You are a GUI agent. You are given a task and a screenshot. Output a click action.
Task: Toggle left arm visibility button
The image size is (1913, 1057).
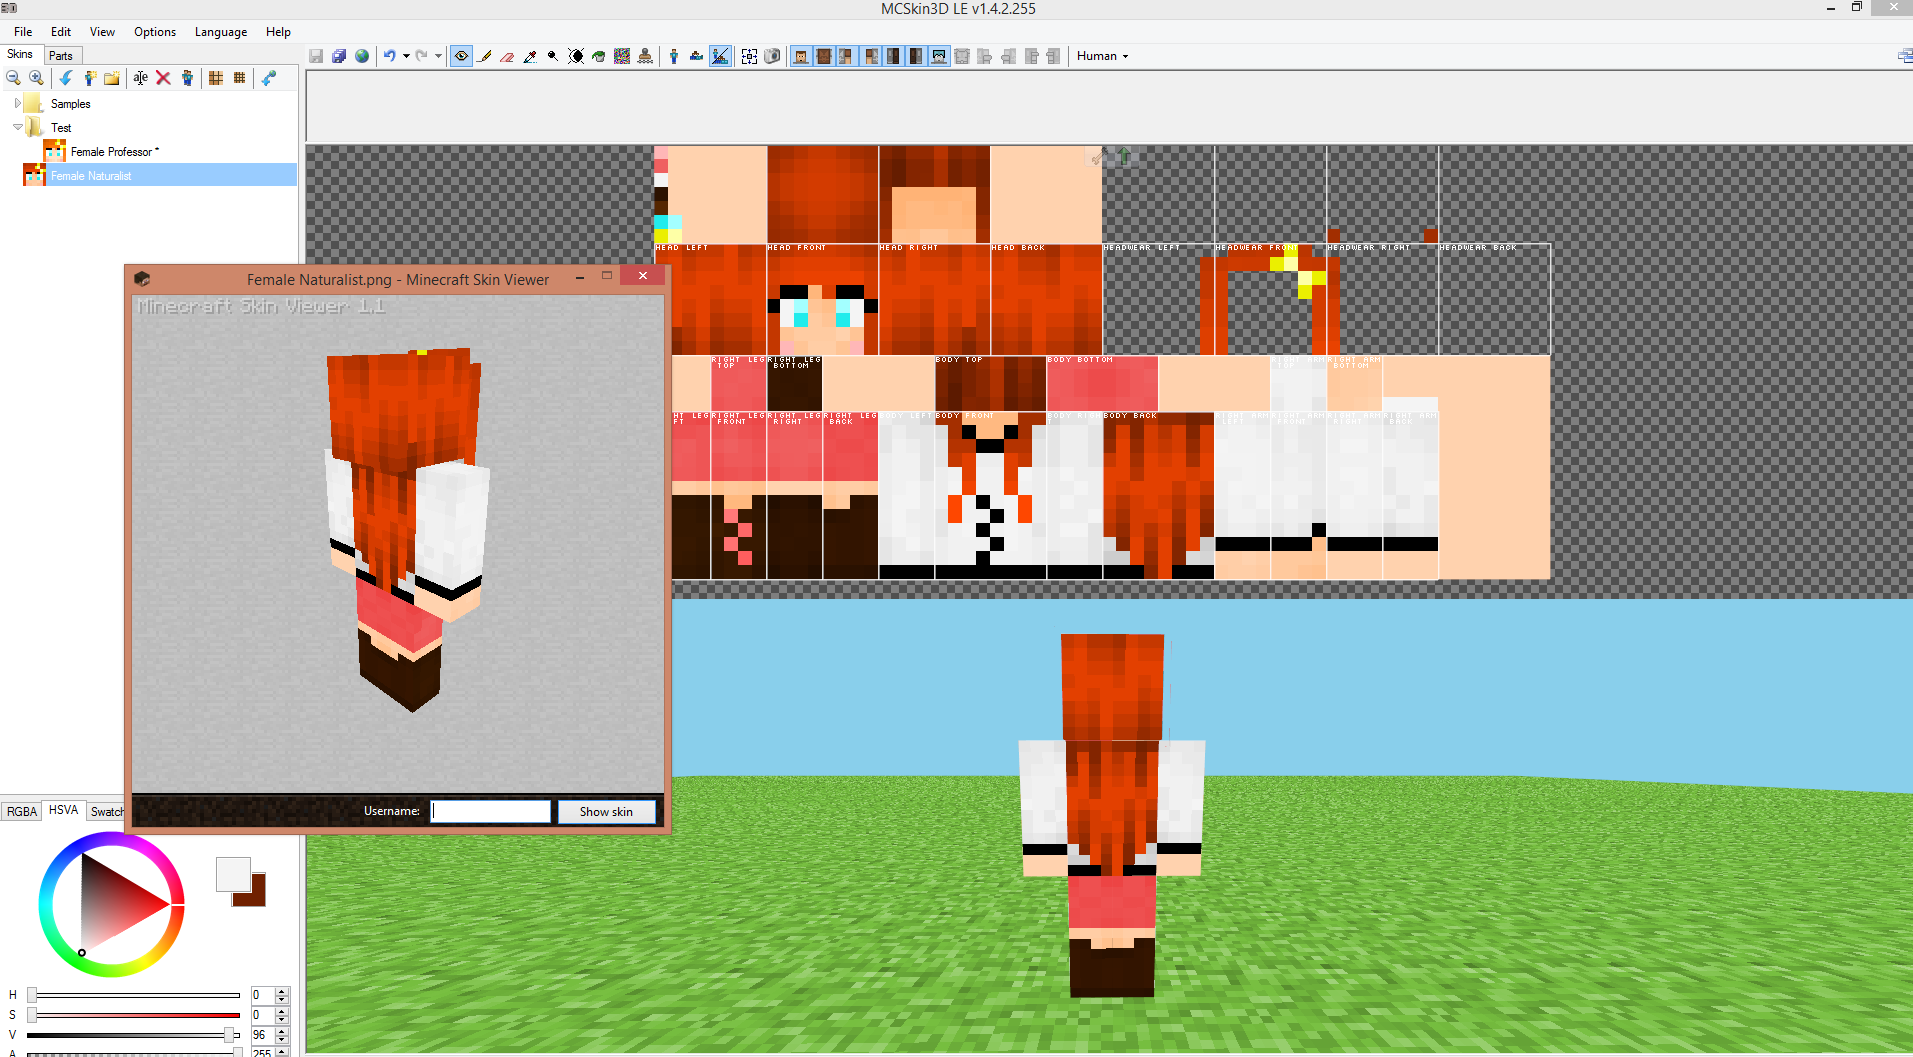847,56
